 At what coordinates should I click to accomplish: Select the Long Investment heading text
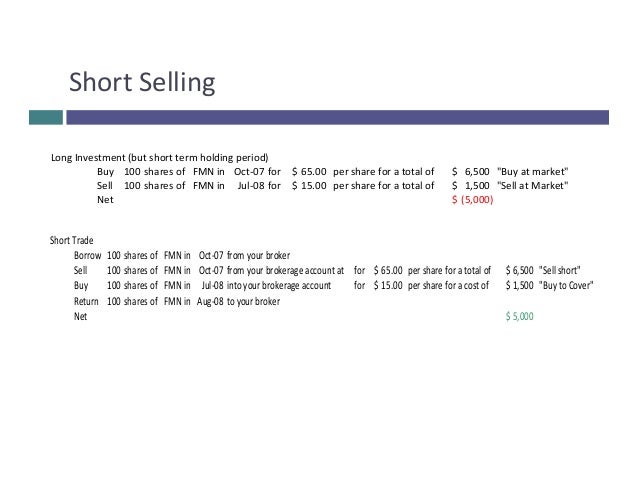tap(160, 158)
